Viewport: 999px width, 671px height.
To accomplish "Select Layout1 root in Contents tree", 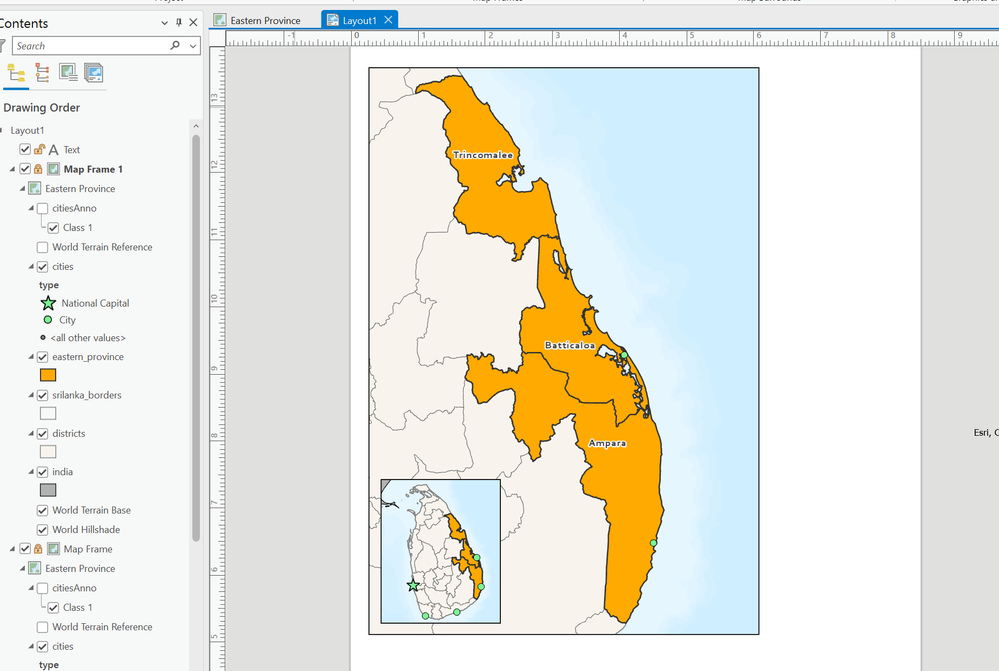I will click(27, 130).
